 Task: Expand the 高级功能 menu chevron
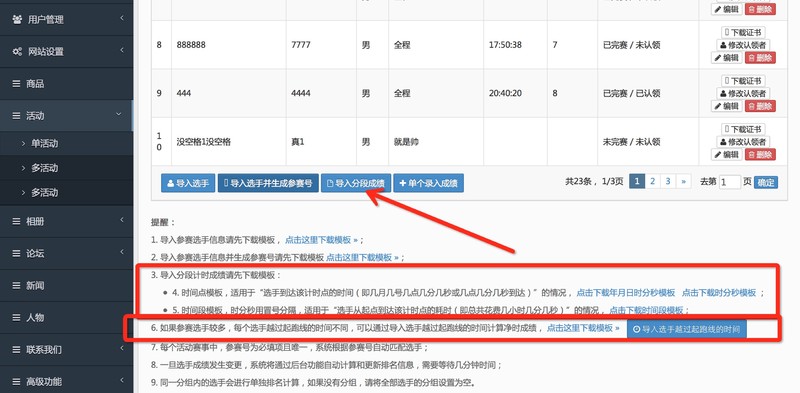point(122,380)
